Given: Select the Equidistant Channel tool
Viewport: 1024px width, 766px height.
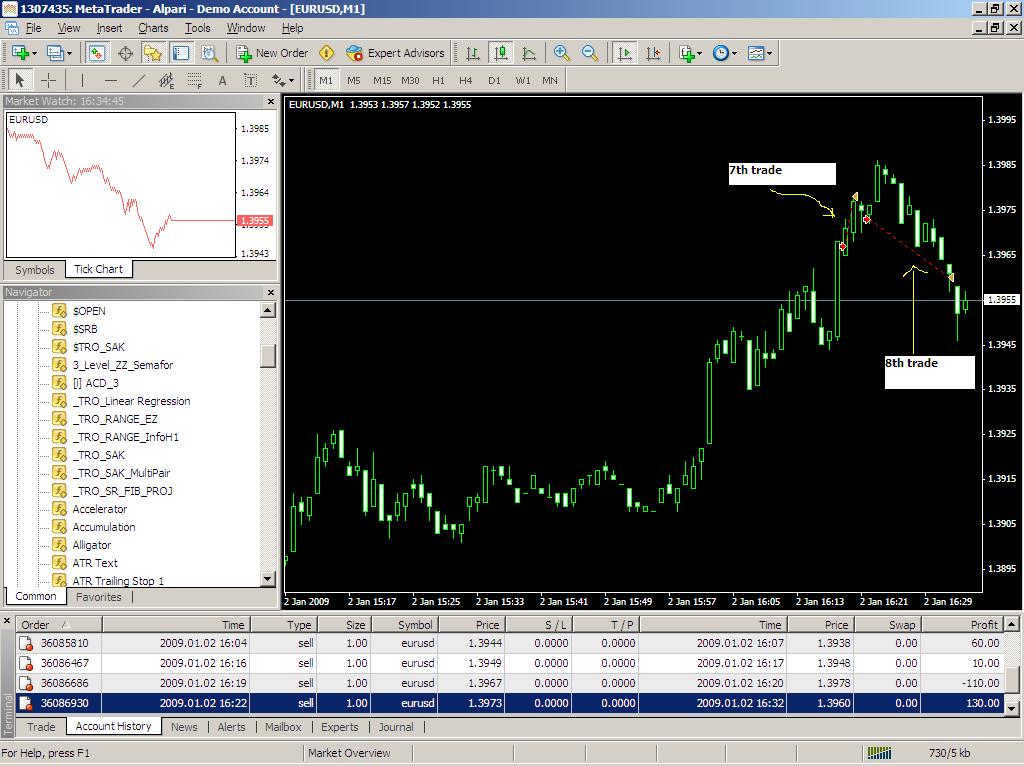Looking at the screenshot, I should pos(167,80).
